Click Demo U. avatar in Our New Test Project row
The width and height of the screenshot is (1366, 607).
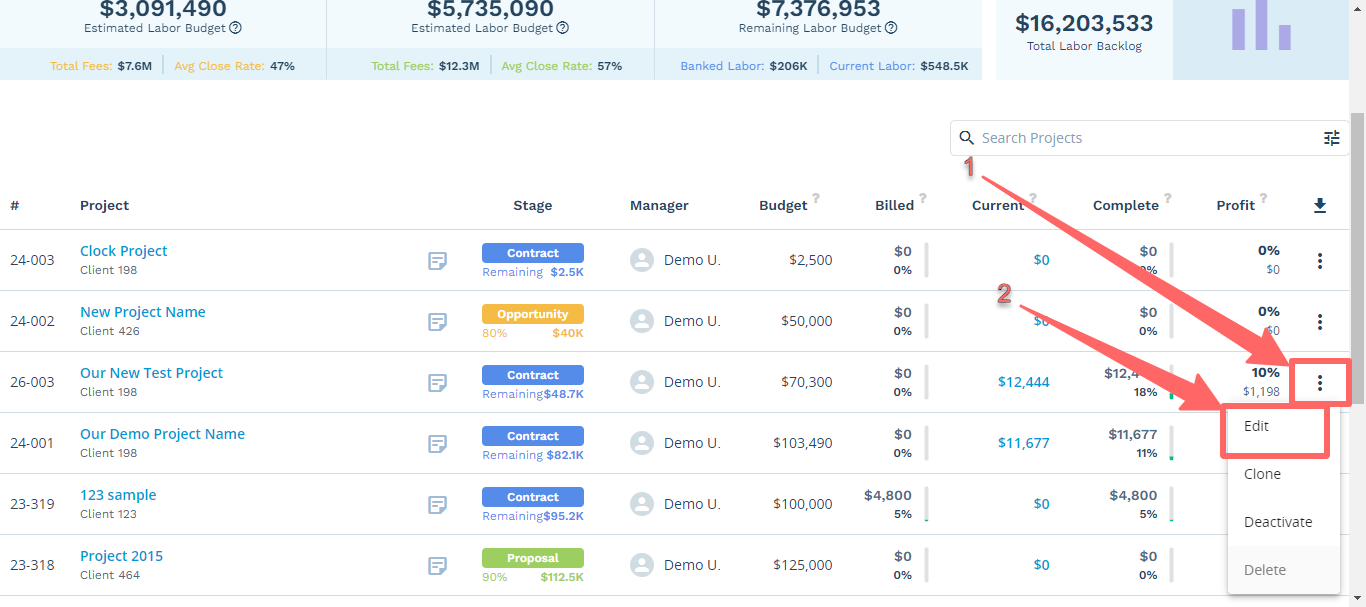pos(642,382)
